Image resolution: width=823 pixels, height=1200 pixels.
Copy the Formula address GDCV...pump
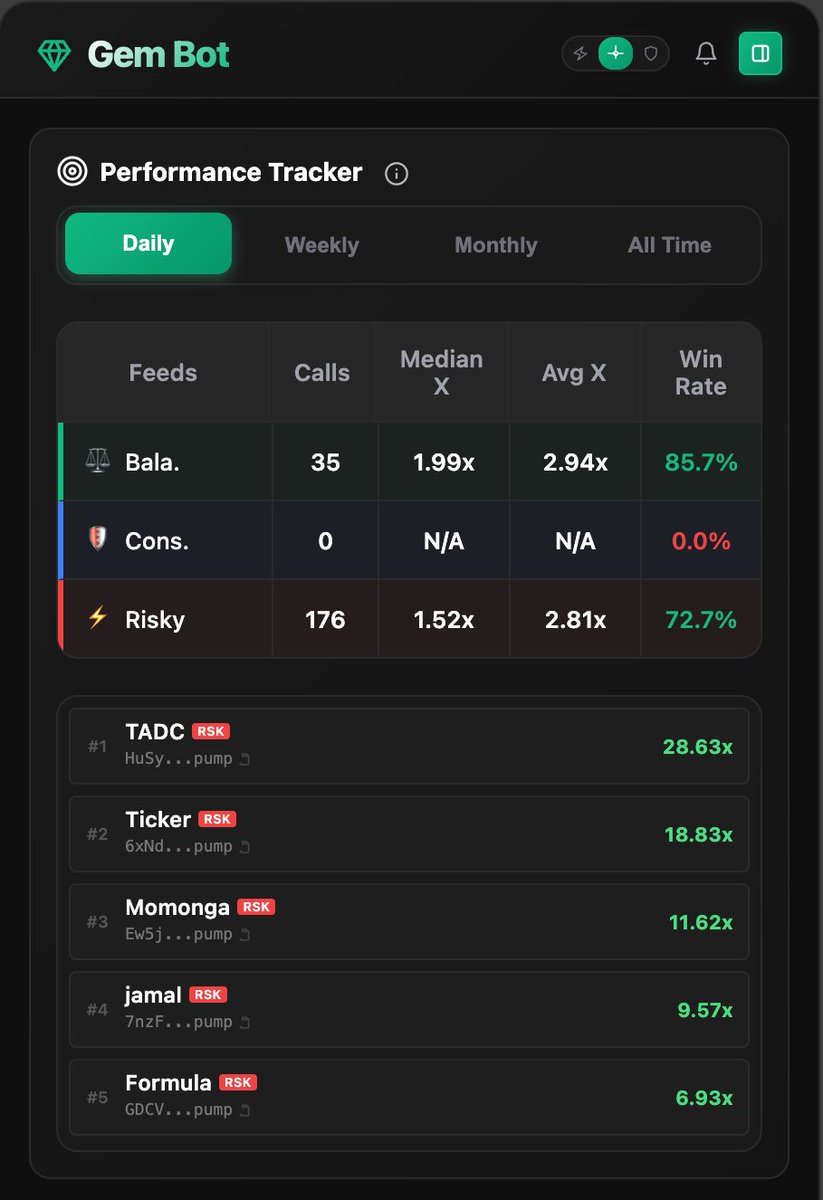[245, 1110]
